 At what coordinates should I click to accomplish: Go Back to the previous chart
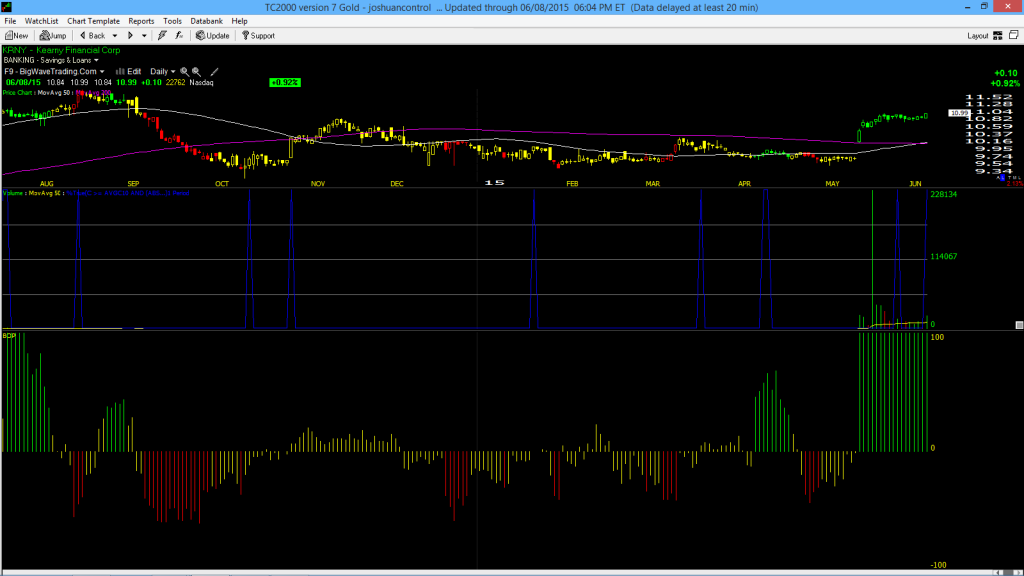click(x=92, y=35)
